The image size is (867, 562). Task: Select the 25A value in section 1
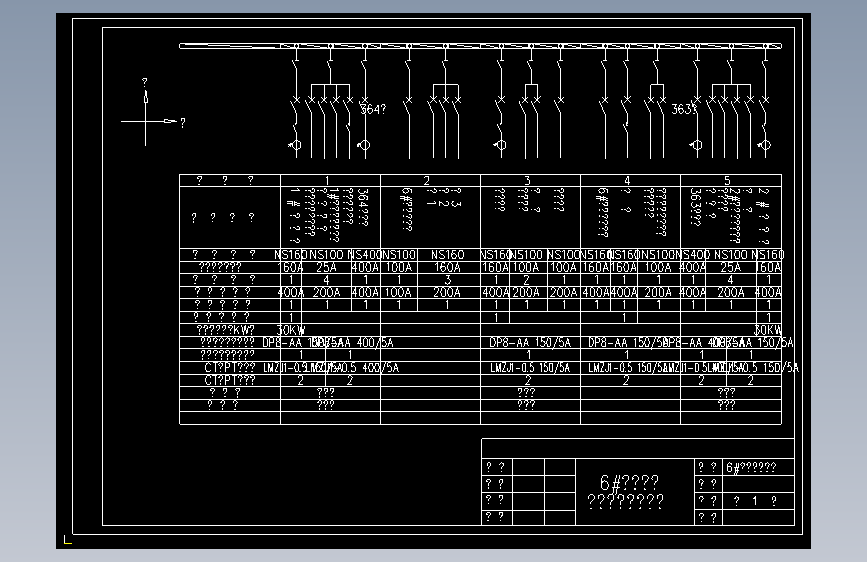(326, 267)
